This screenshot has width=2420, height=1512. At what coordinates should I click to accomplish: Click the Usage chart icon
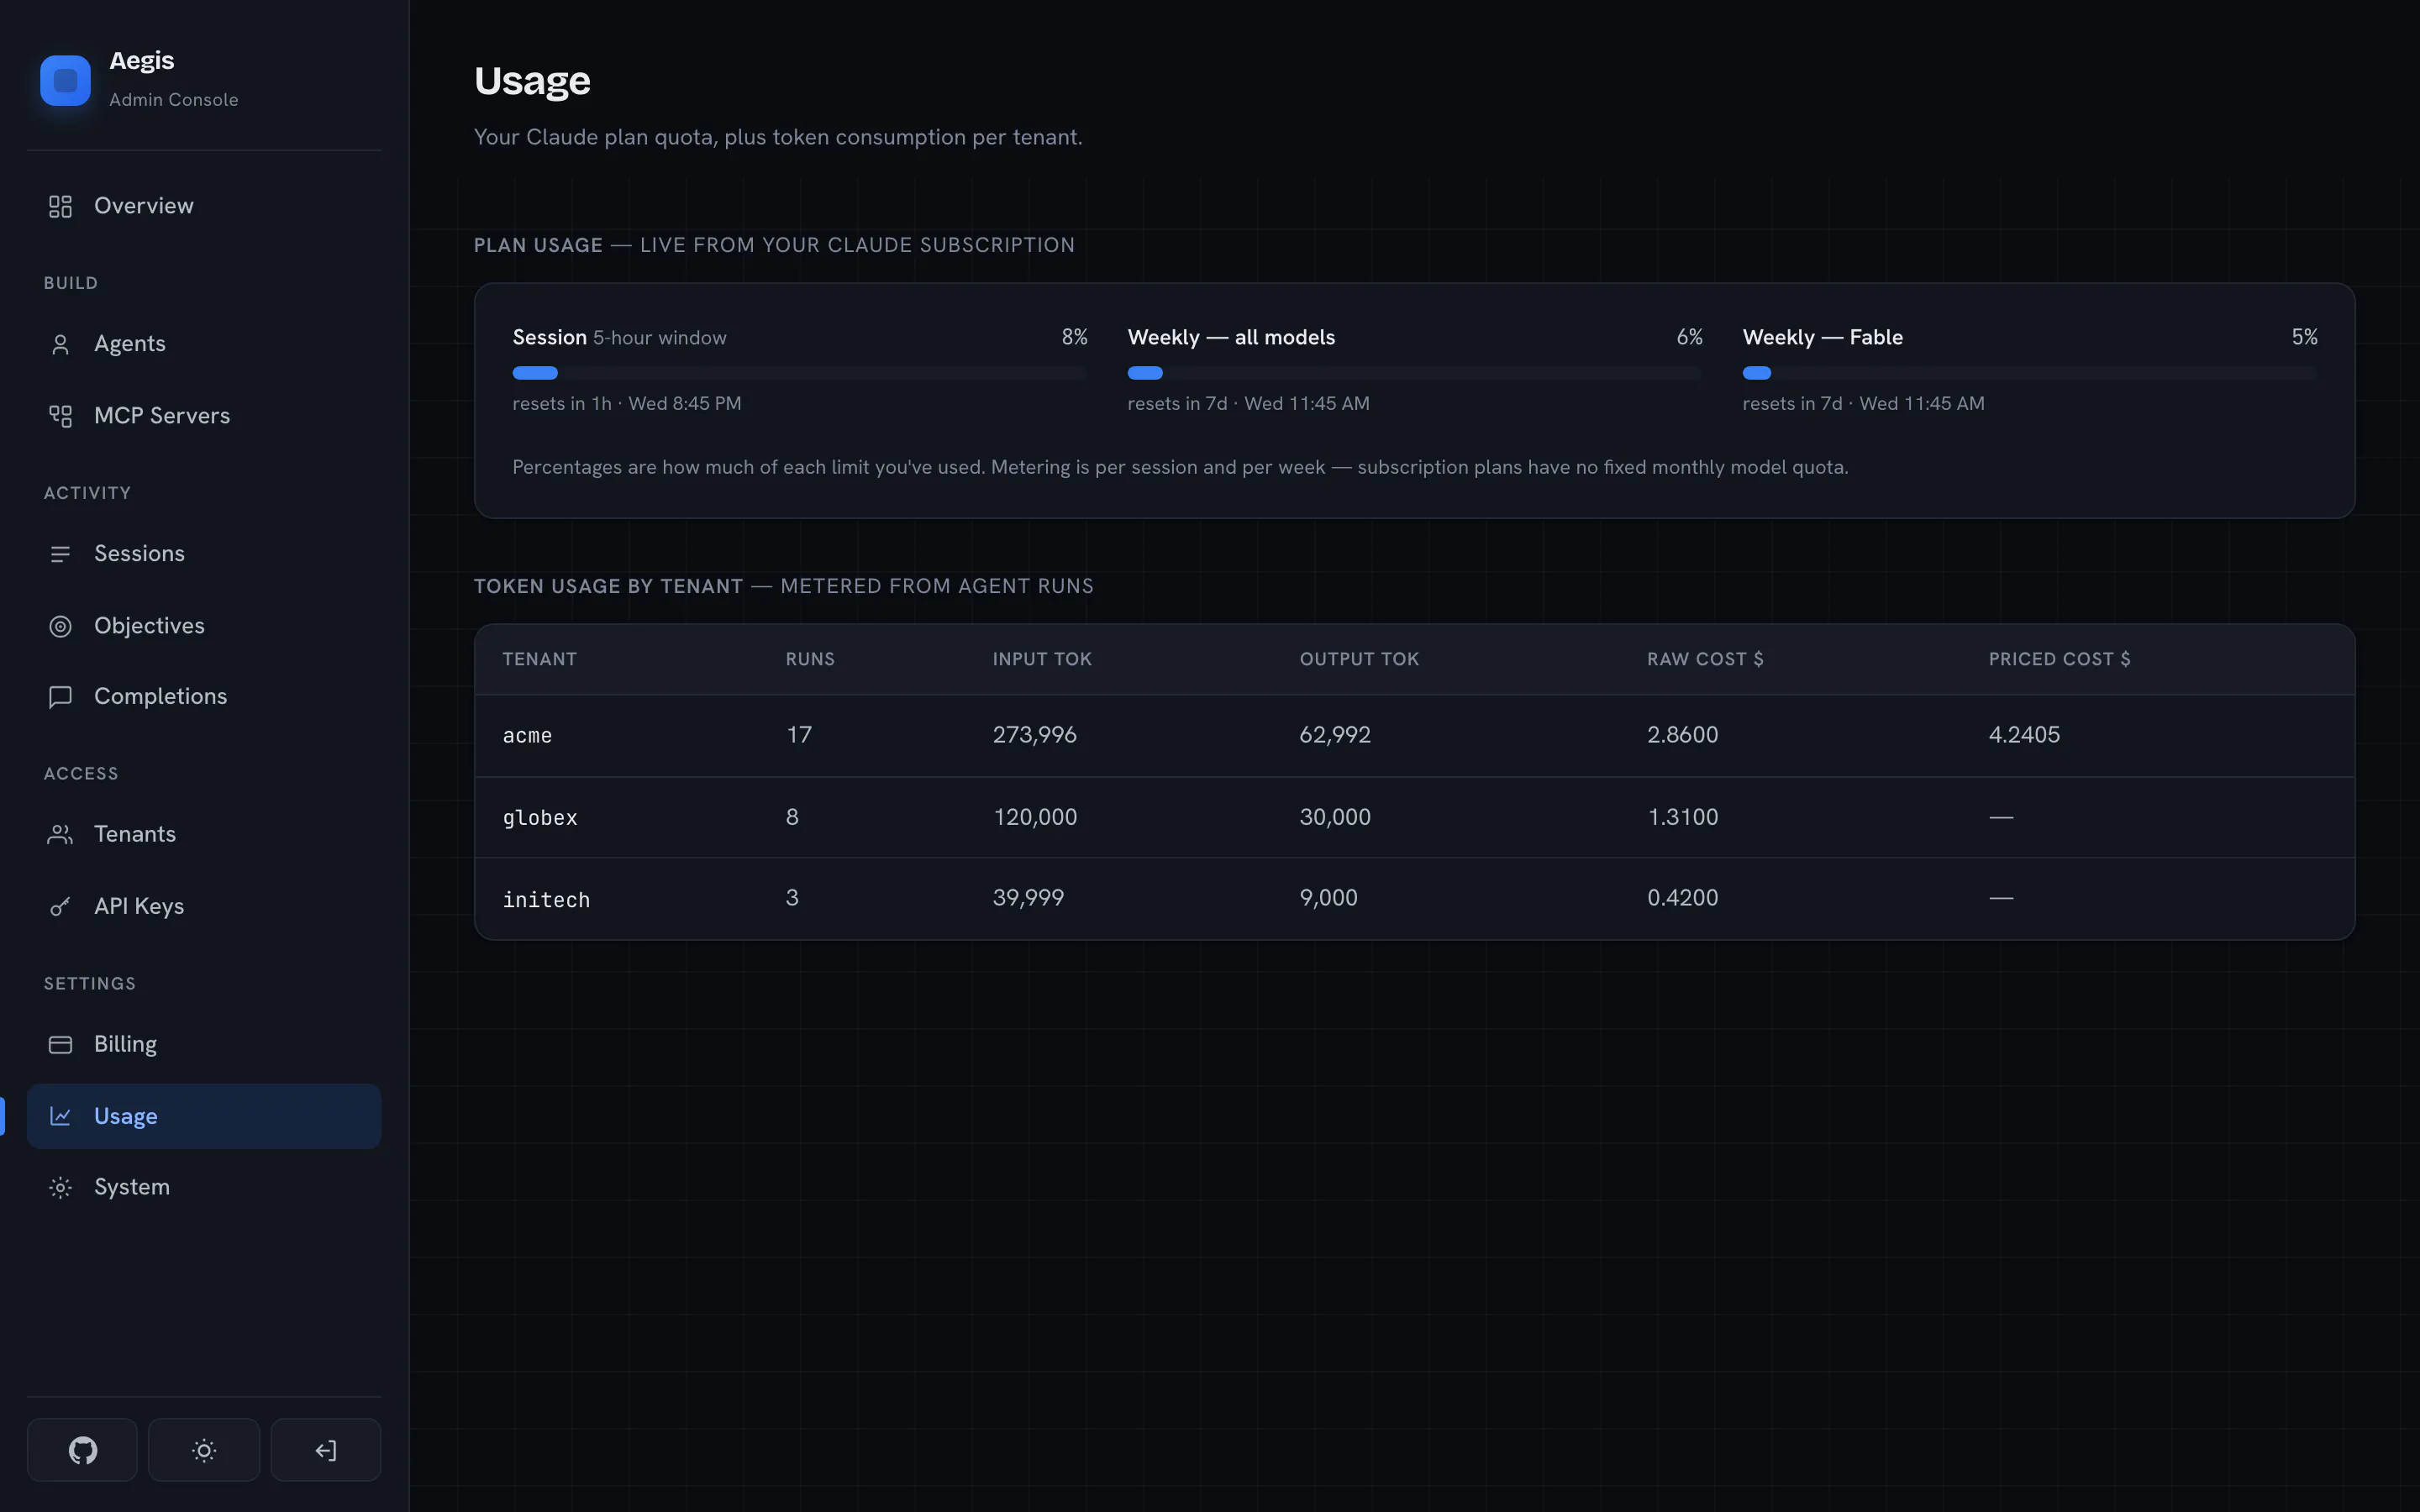coord(60,1116)
